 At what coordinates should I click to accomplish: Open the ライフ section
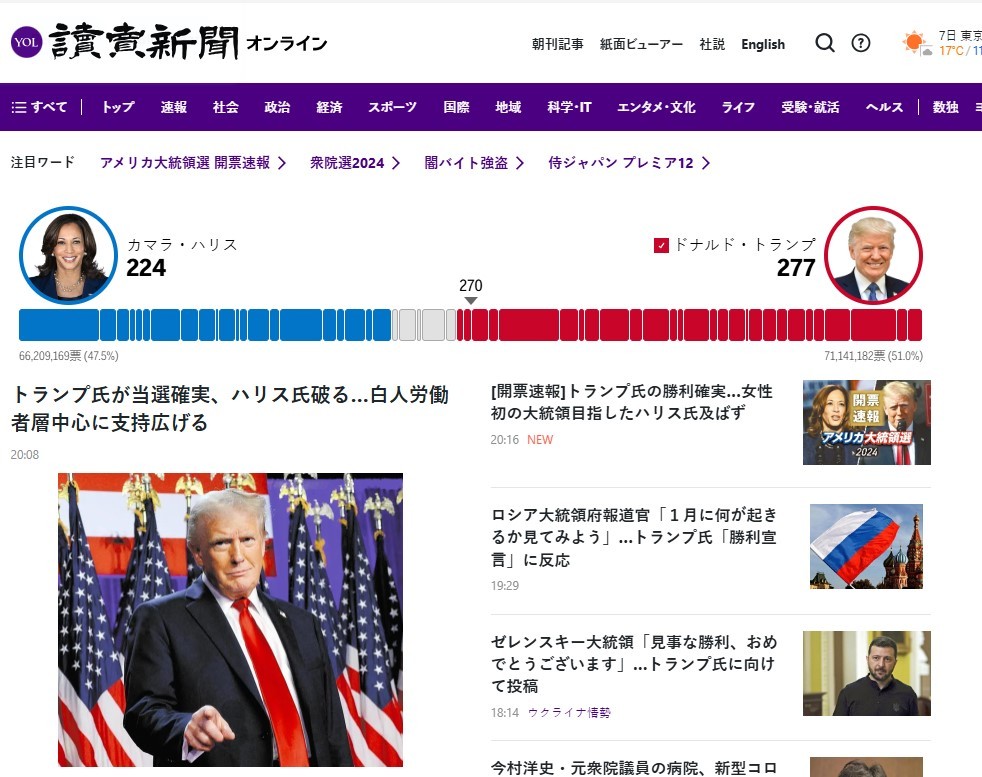pyautogui.click(x=738, y=107)
